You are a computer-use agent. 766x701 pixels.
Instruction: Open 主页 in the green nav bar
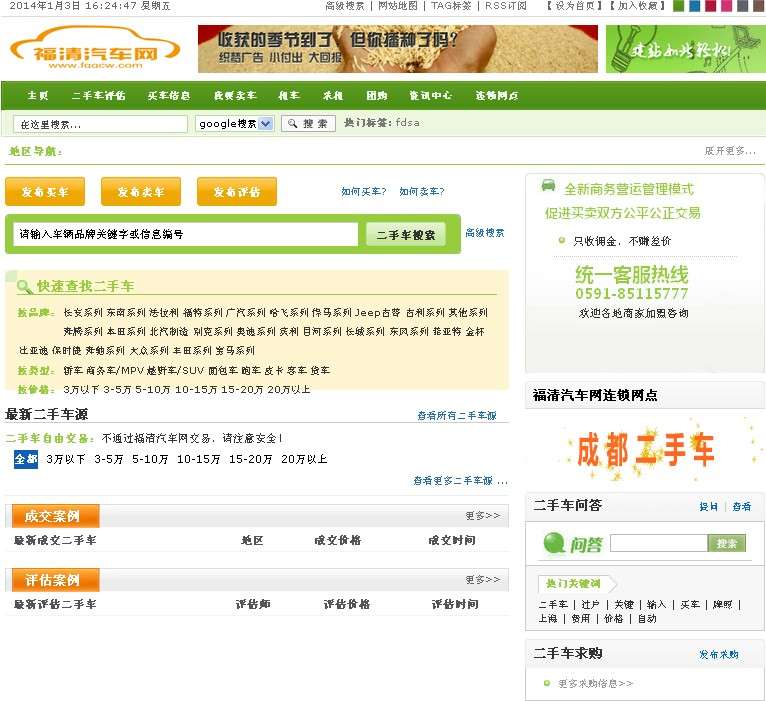[x=38, y=95]
